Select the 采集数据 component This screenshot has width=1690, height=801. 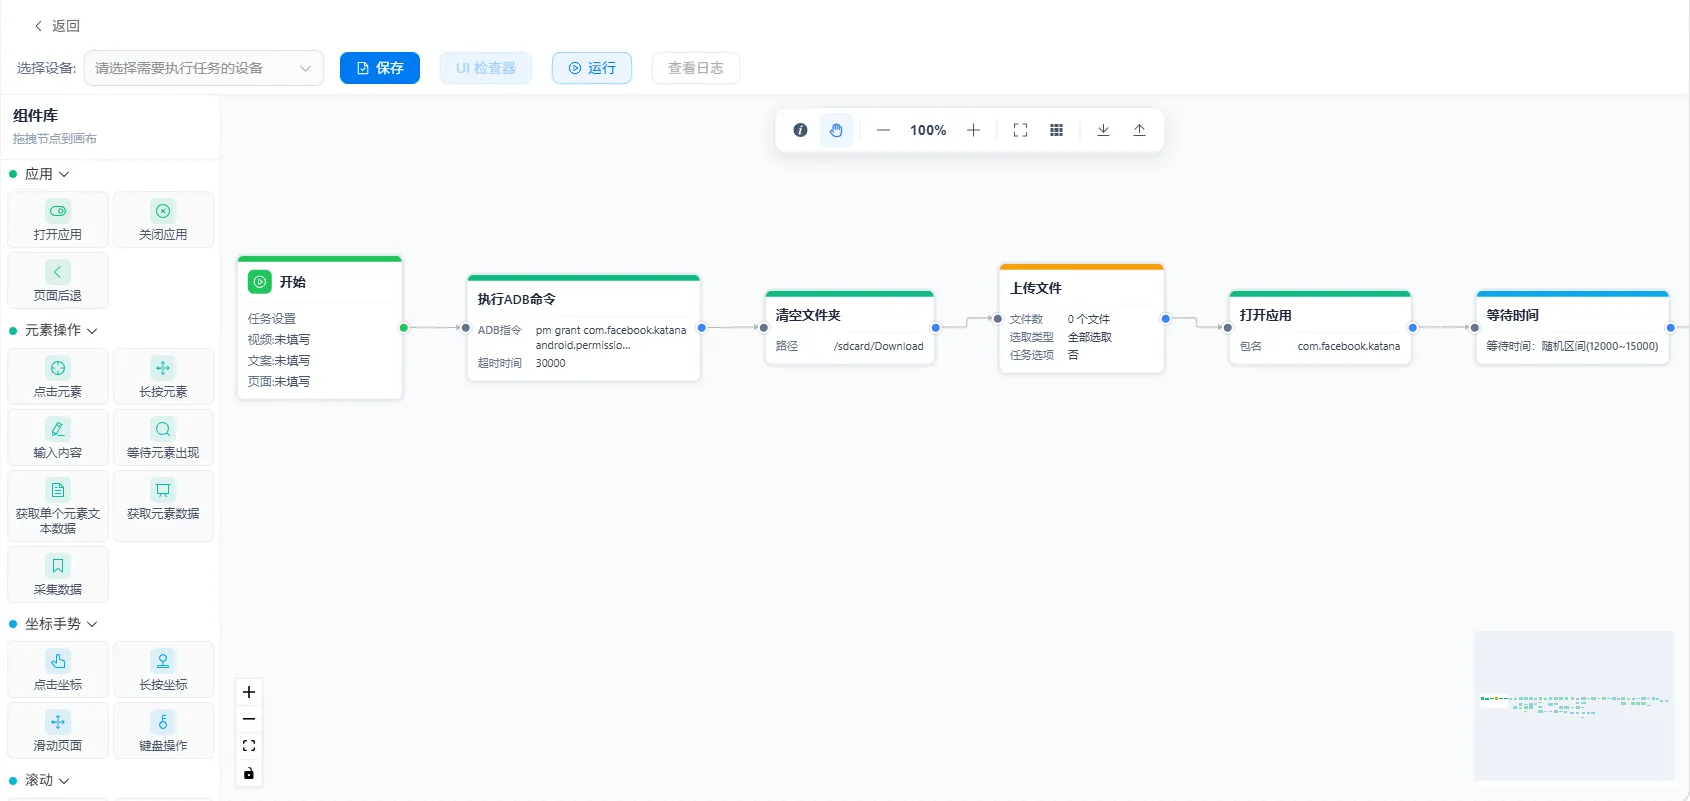58,575
